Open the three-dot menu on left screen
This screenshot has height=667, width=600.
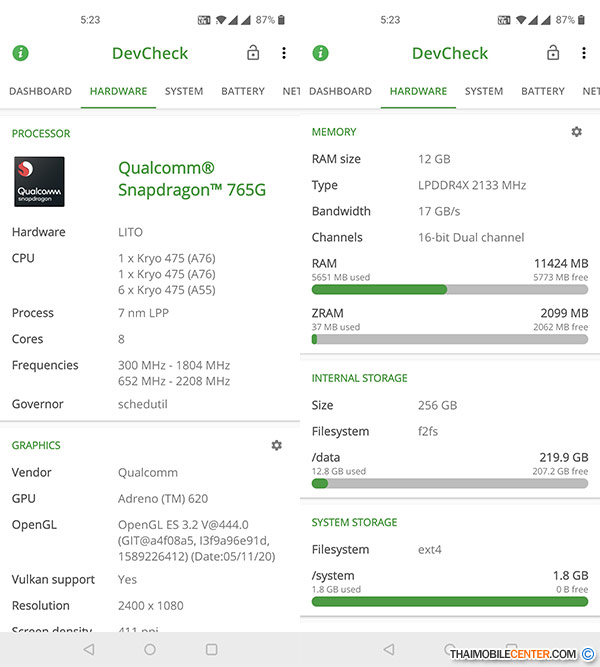point(284,53)
